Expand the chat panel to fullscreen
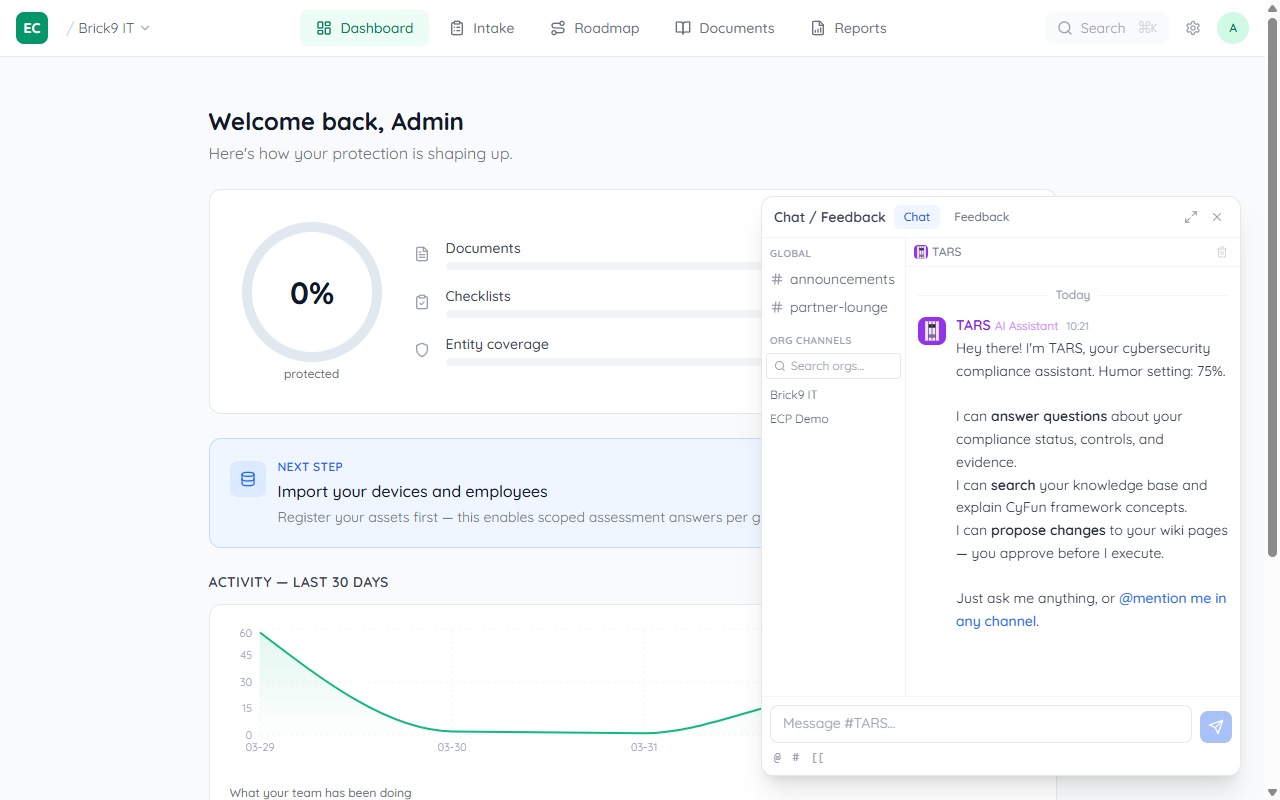Image resolution: width=1280 pixels, height=800 pixels. coord(1191,217)
